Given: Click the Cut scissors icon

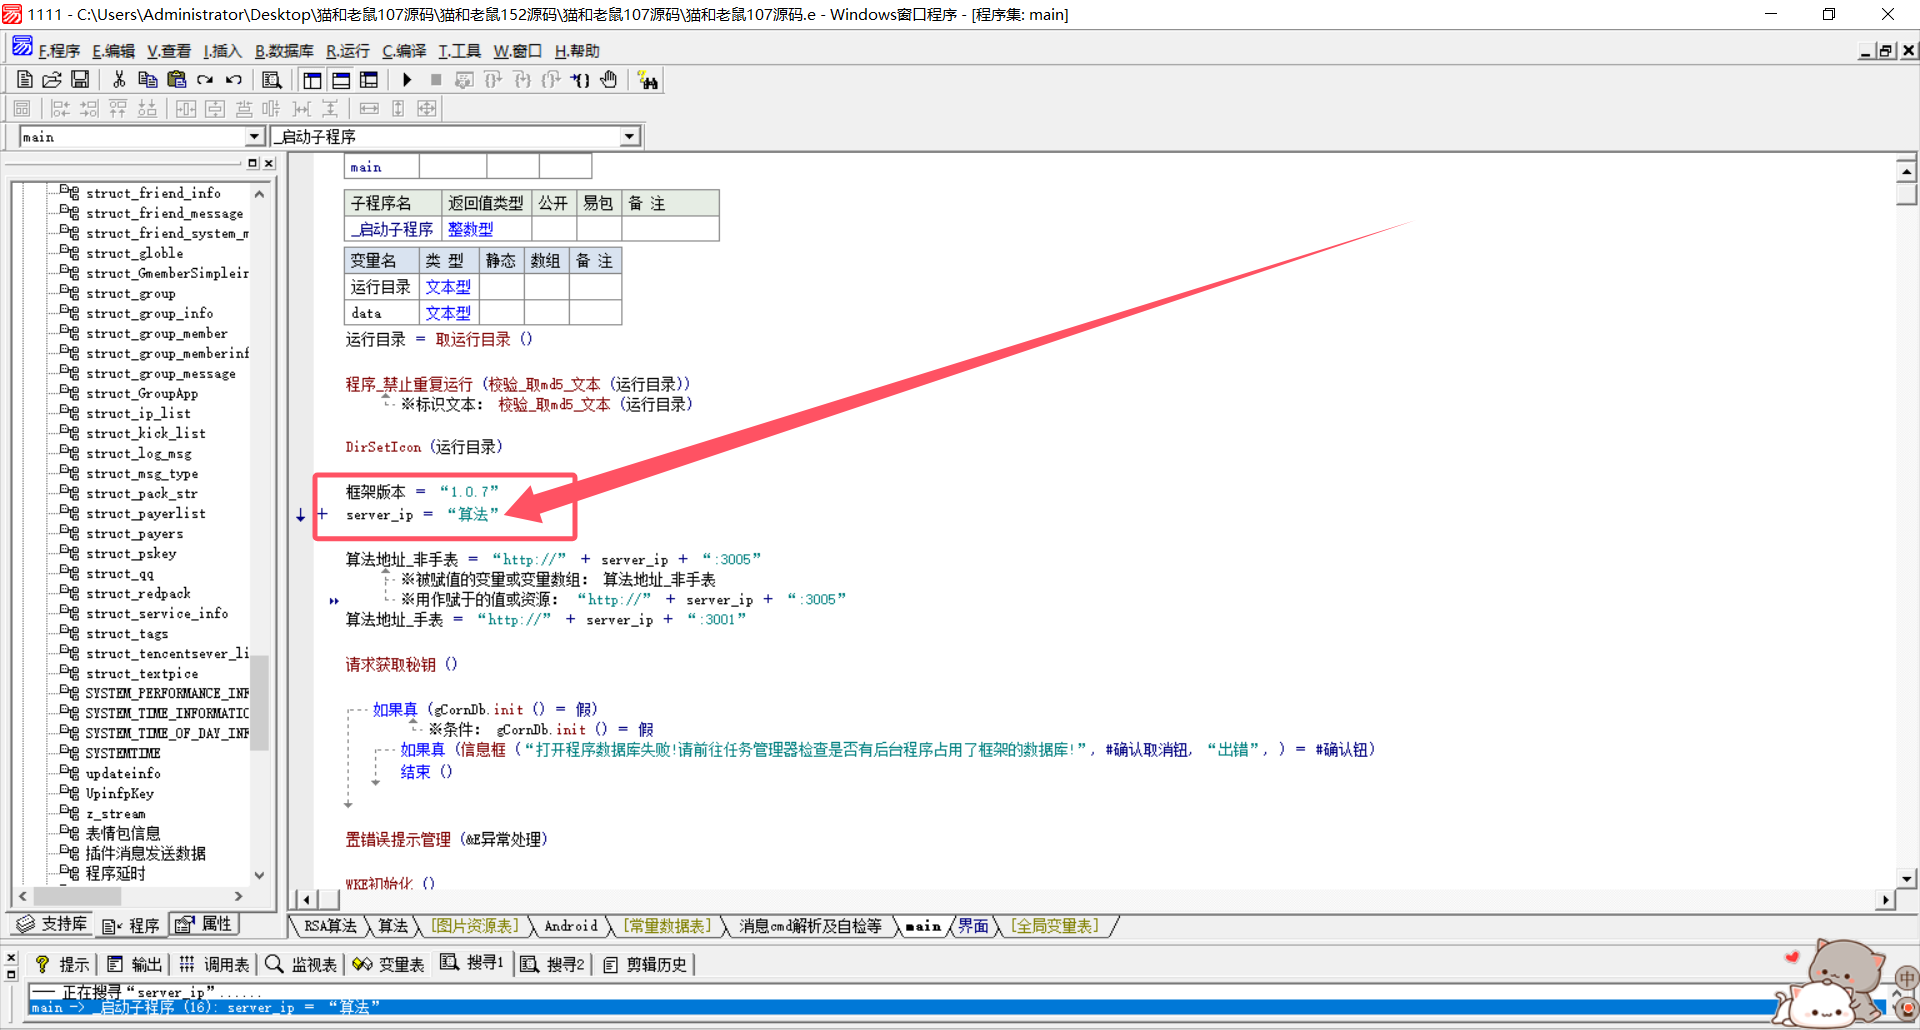Looking at the screenshot, I should (119, 80).
